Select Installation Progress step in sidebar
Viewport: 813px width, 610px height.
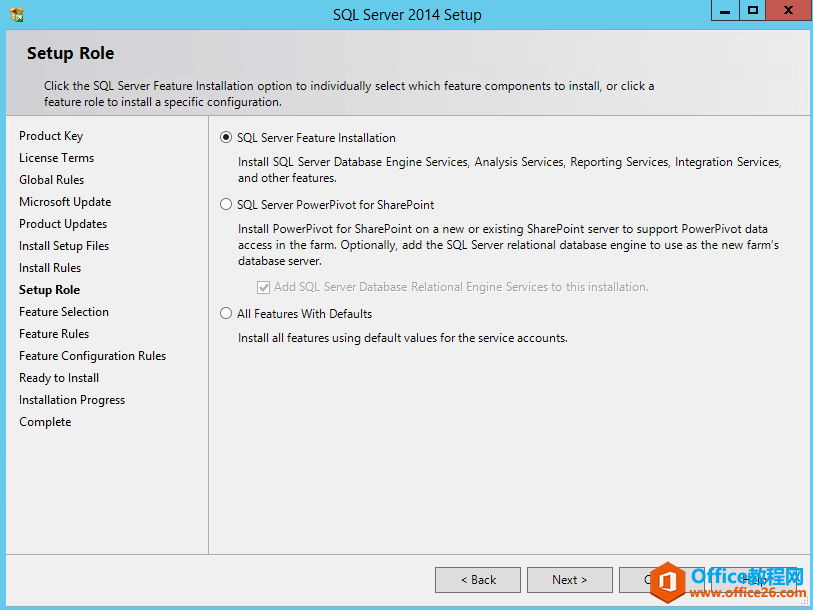(x=72, y=400)
